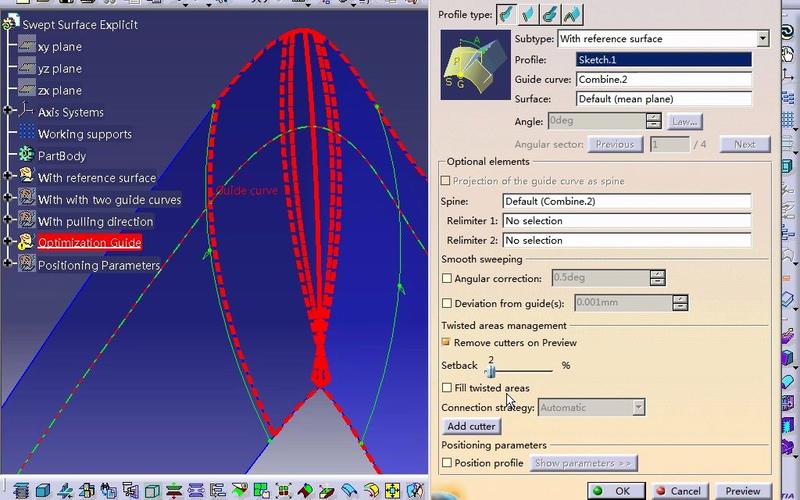This screenshot has height=500, width=800.
Task: Enable Angular correction checkbox
Action: (447, 278)
